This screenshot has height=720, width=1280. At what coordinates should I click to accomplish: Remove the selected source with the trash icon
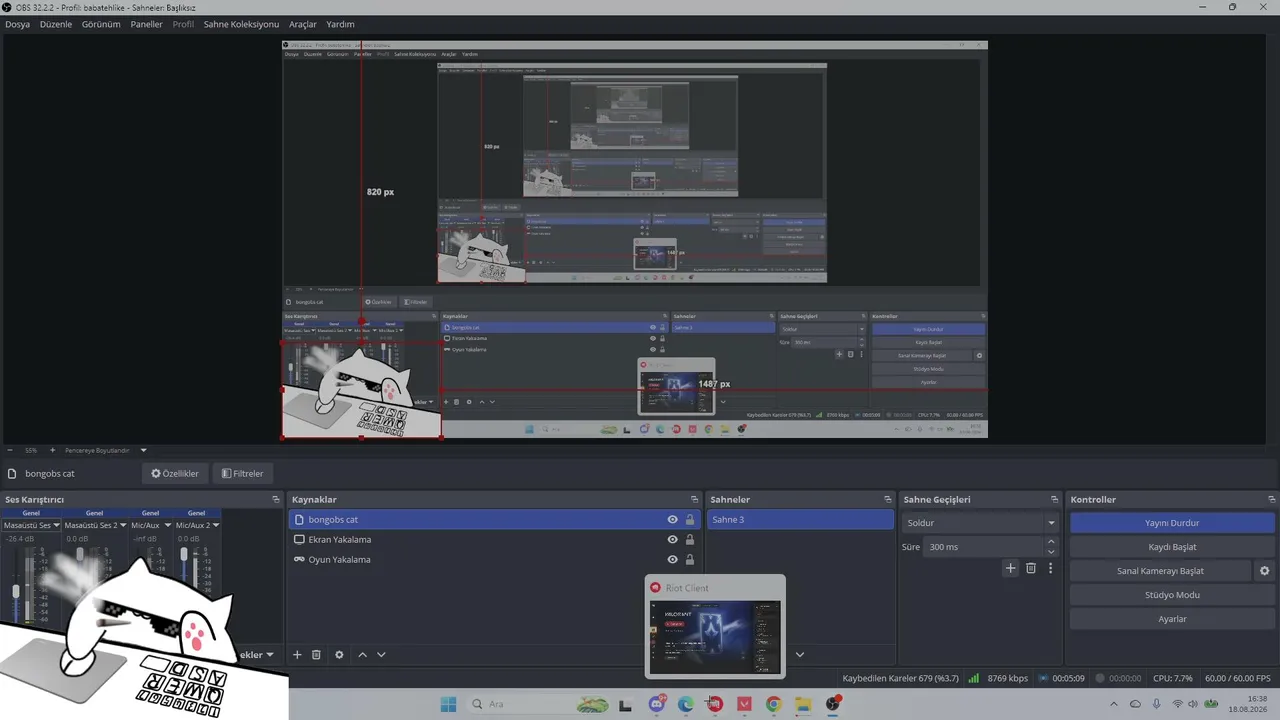coord(316,655)
